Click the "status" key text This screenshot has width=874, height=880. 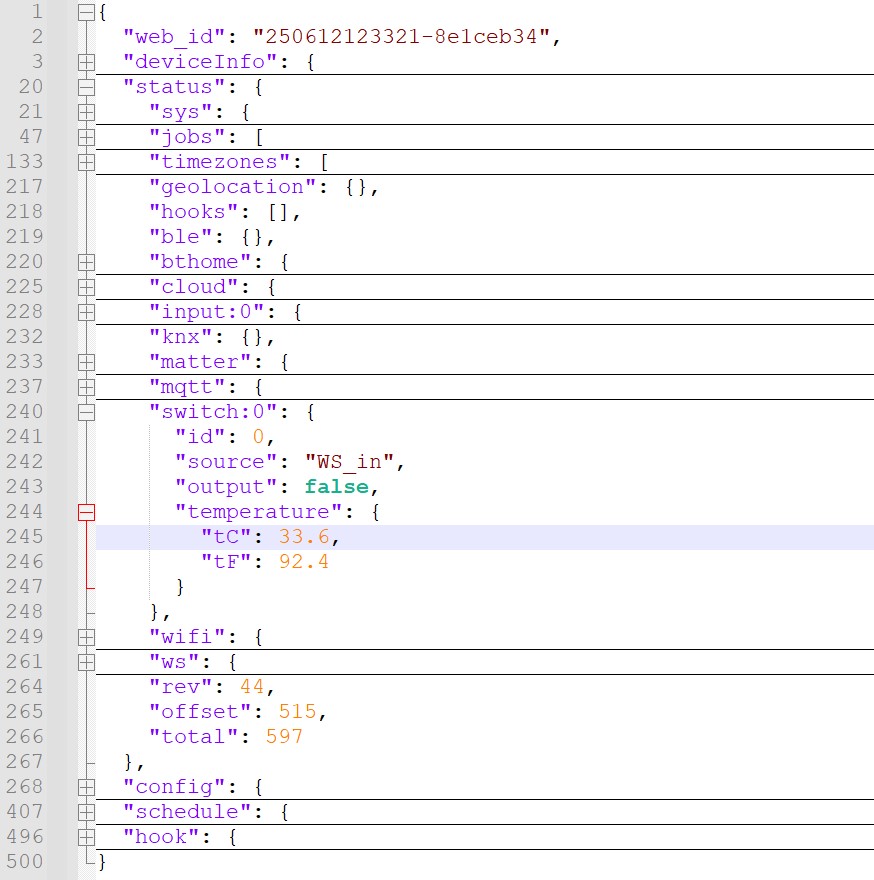[x=174, y=87]
